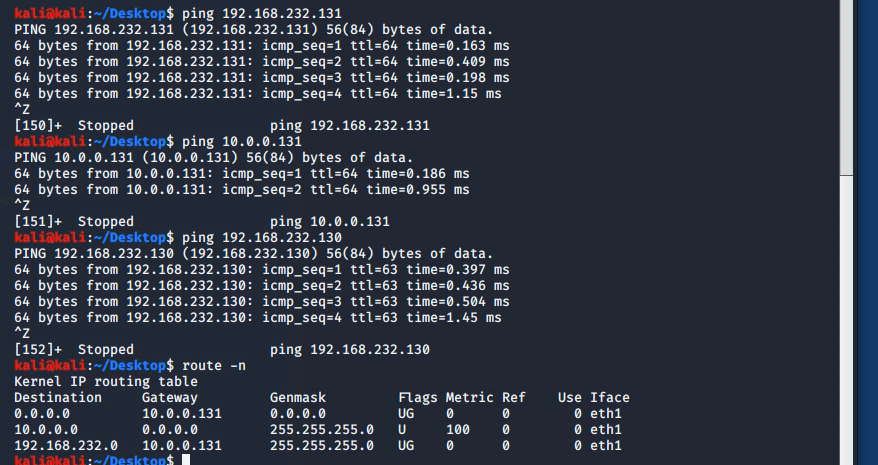Click the empty scrollbar track below the thumb
Image resolution: width=878 pixels, height=465 pixels.
[x=846, y=320]
